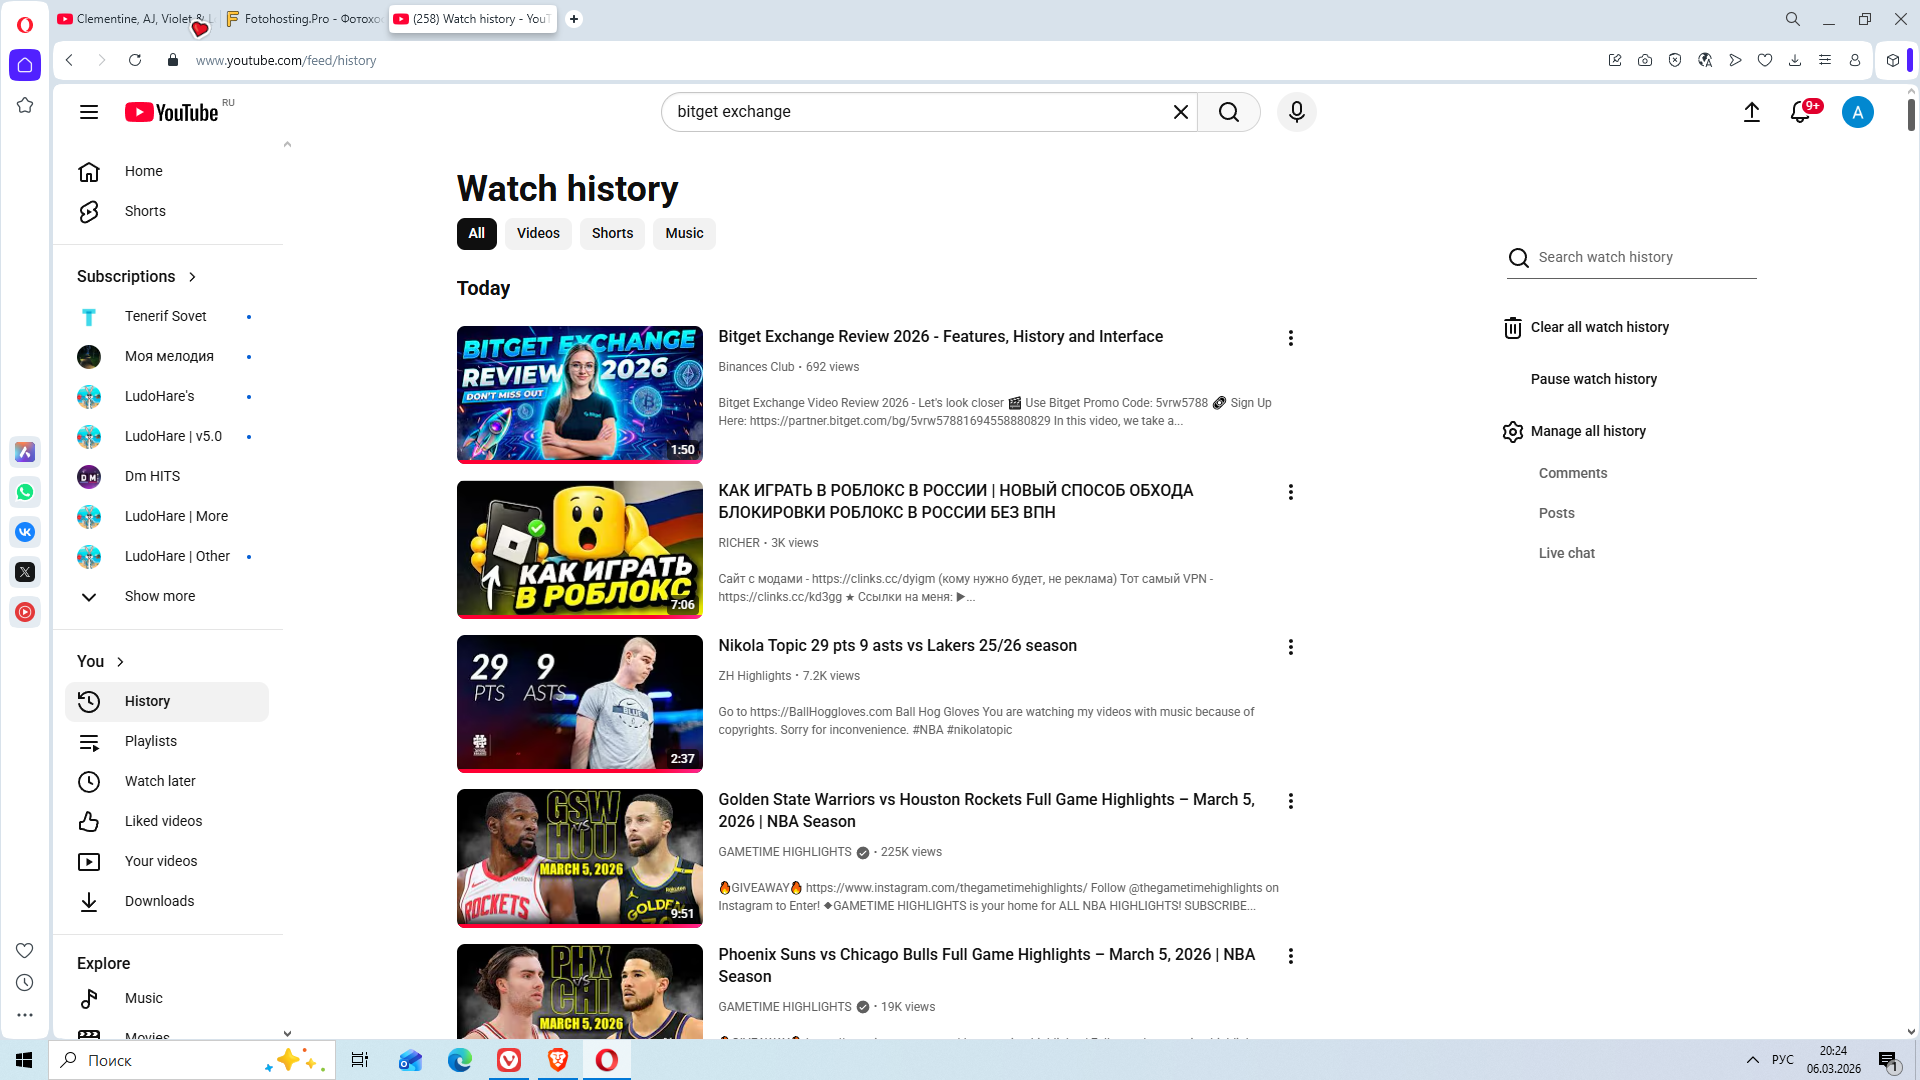Open options for Bitget Exchange Review video
Viewport: 1920px width, 1080px height.
coord(1290,338)
